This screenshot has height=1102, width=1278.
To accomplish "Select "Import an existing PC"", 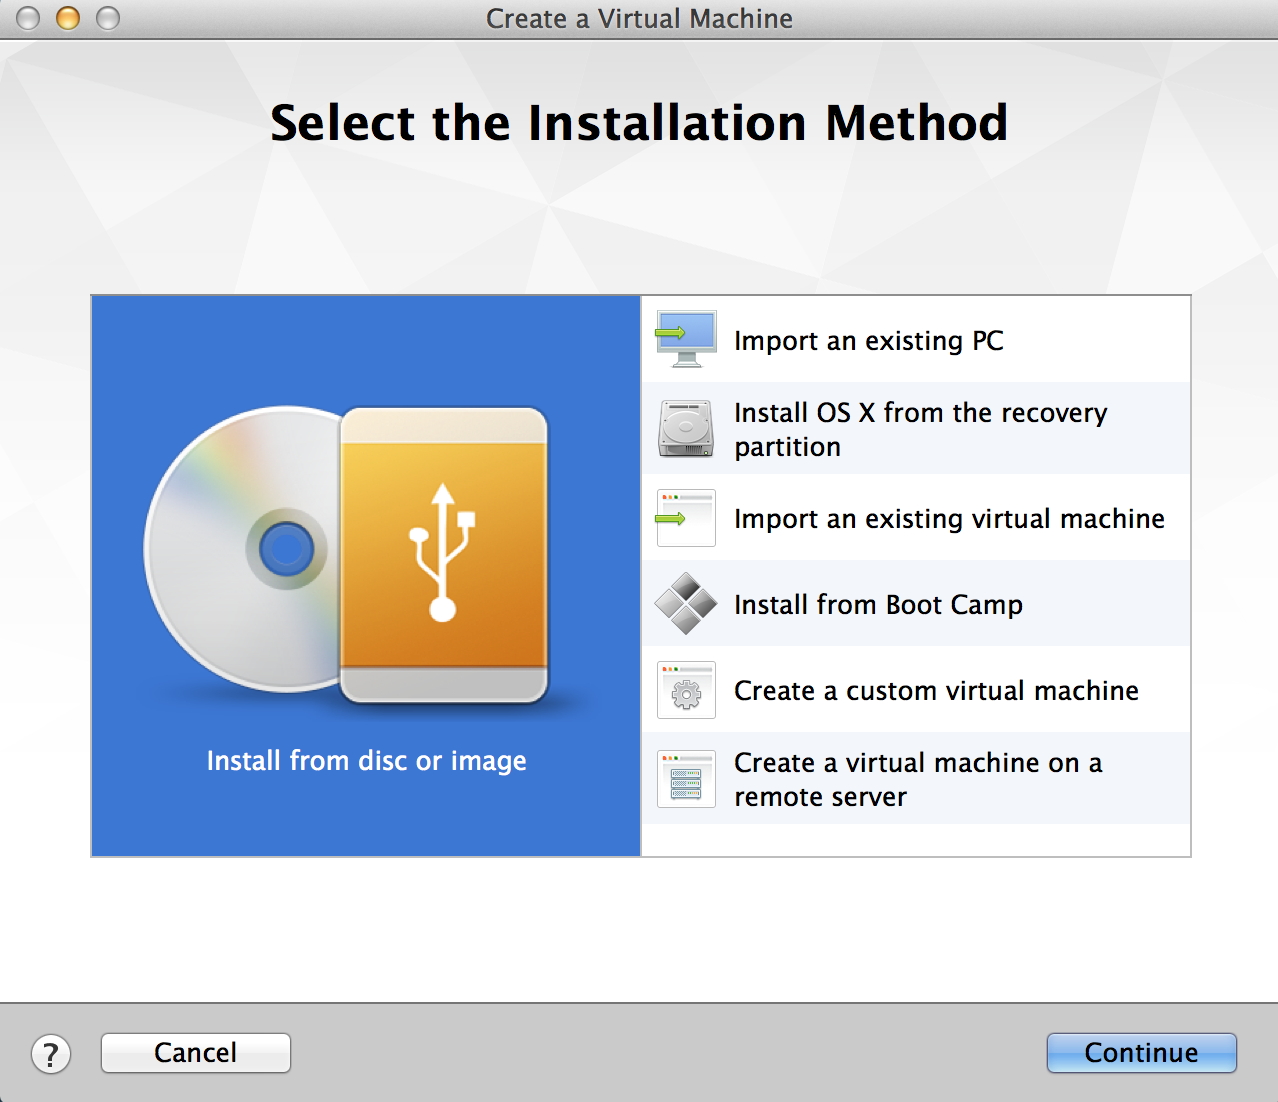I will point(868,340).
